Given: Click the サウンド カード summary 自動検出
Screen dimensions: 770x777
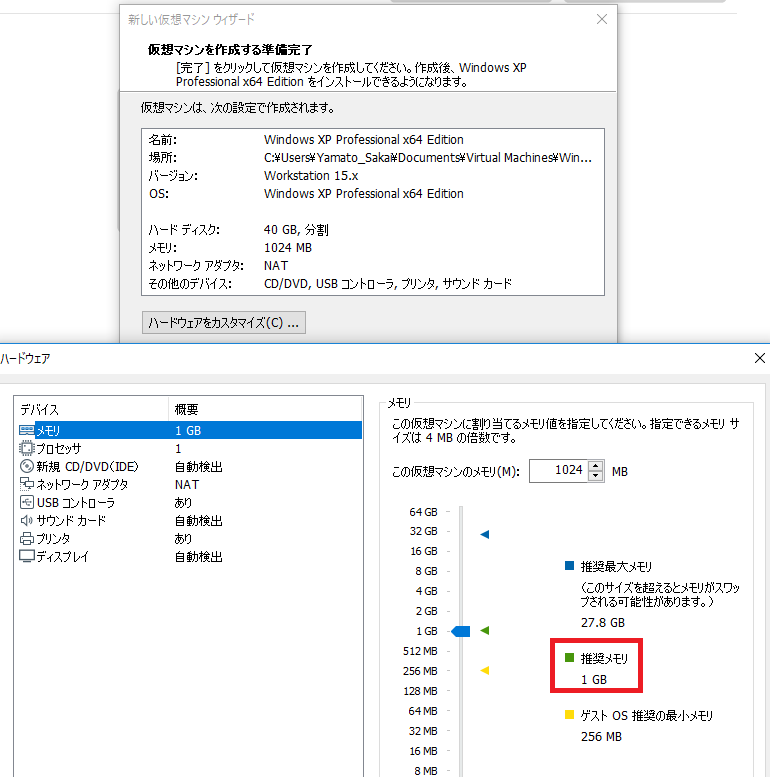Looking at the screenshot, I should click(x=199, y=521).
